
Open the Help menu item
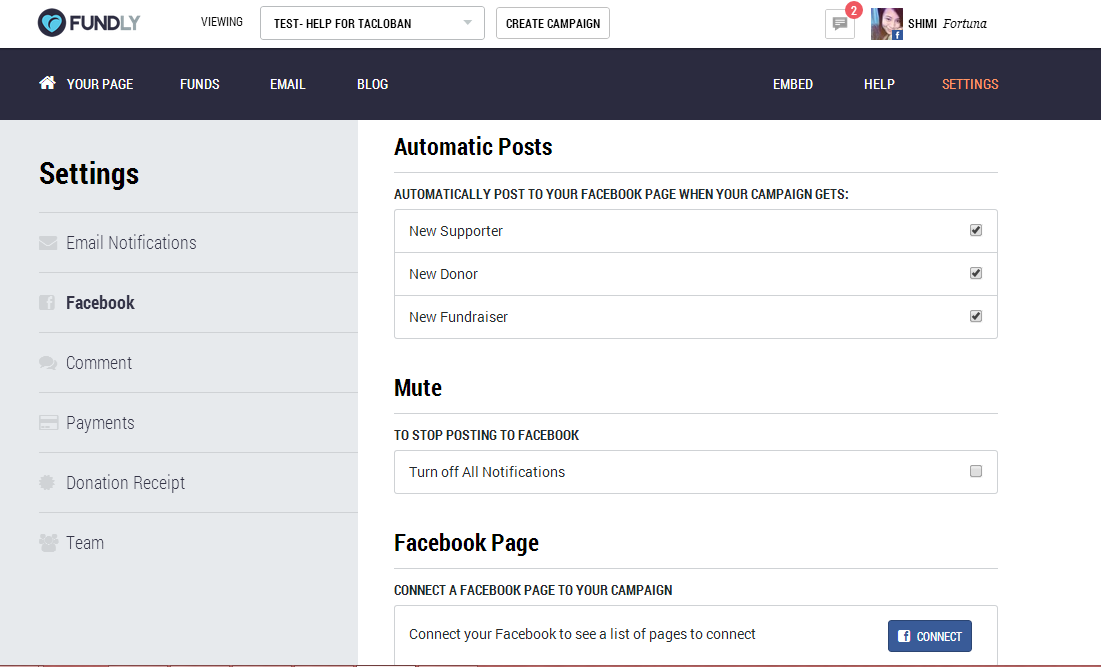click(x=879, y=84)
